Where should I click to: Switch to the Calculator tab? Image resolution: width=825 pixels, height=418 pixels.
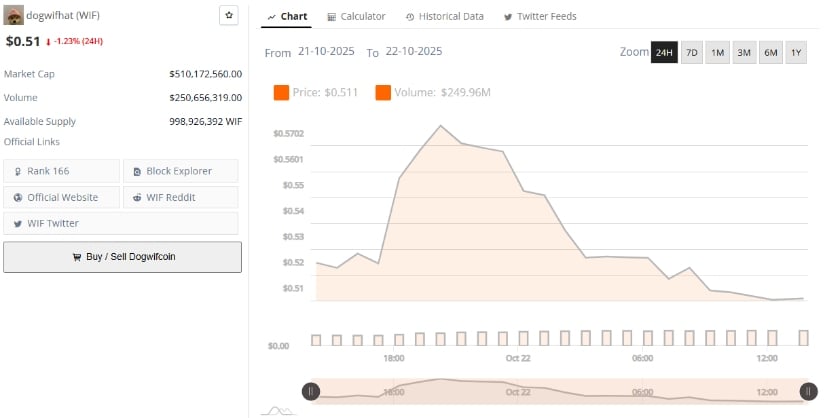coord(356,16)
